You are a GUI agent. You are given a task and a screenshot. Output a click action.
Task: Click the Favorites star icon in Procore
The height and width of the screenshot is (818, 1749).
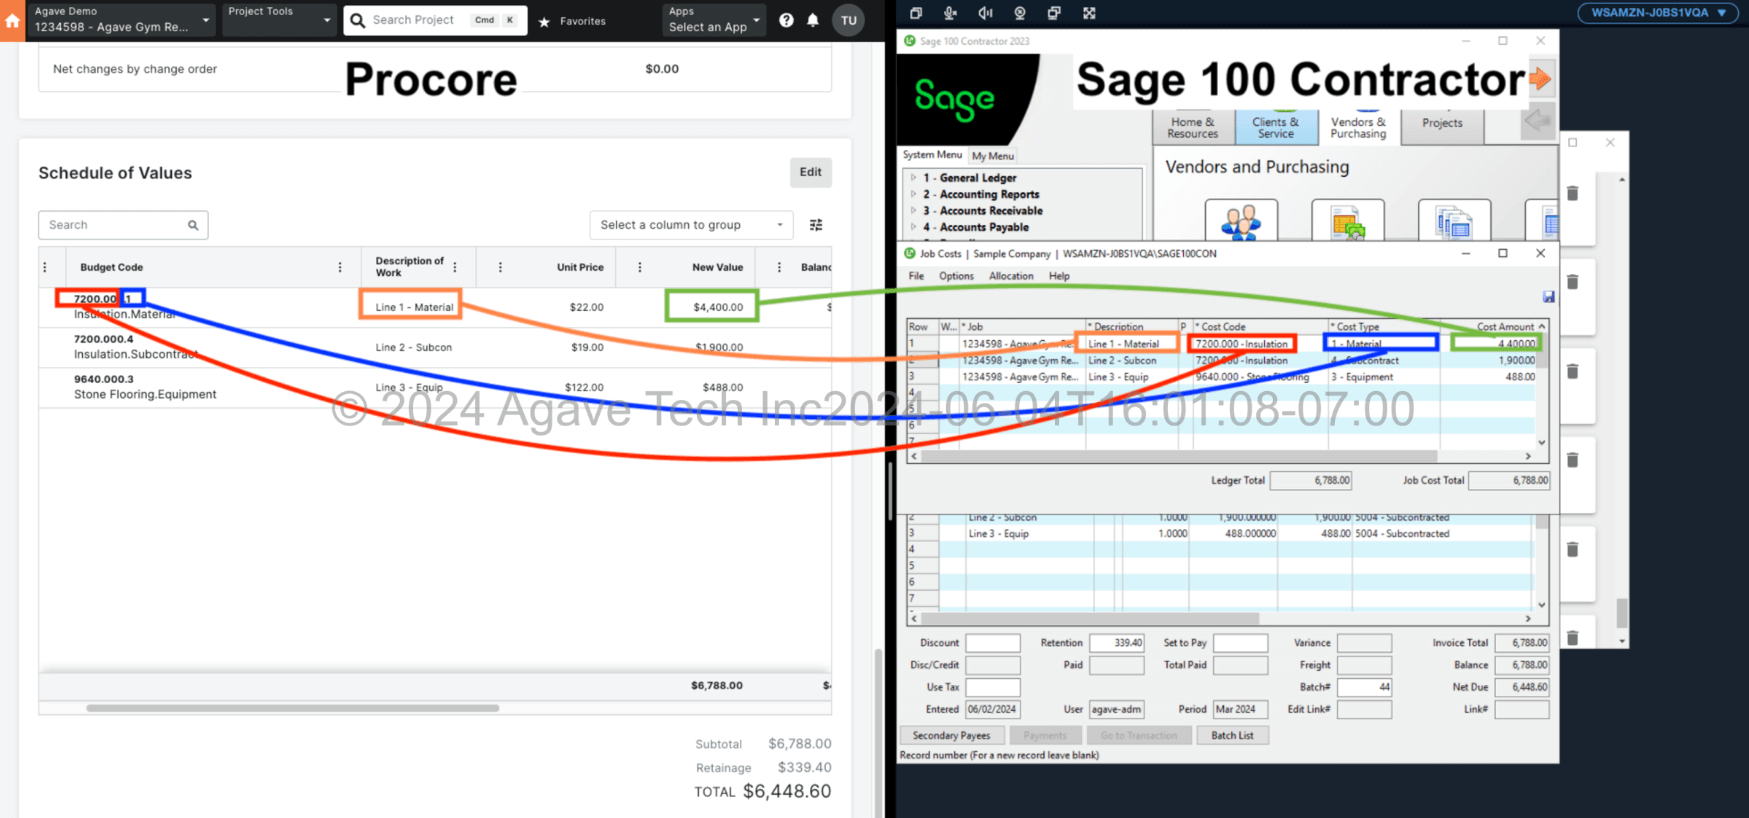coord(544,21)
